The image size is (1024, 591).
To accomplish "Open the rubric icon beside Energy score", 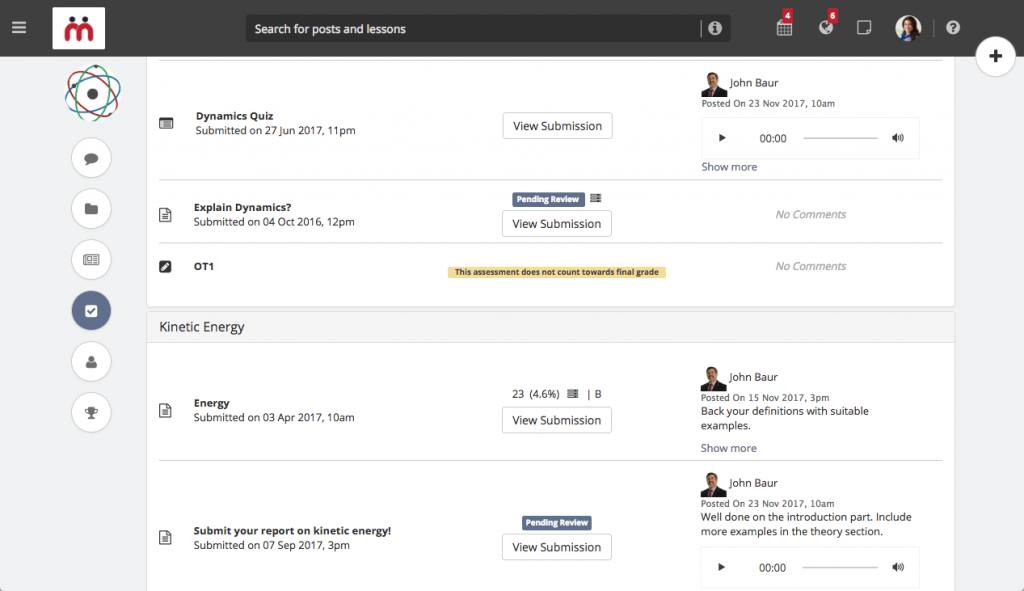I will pos(573,394).
